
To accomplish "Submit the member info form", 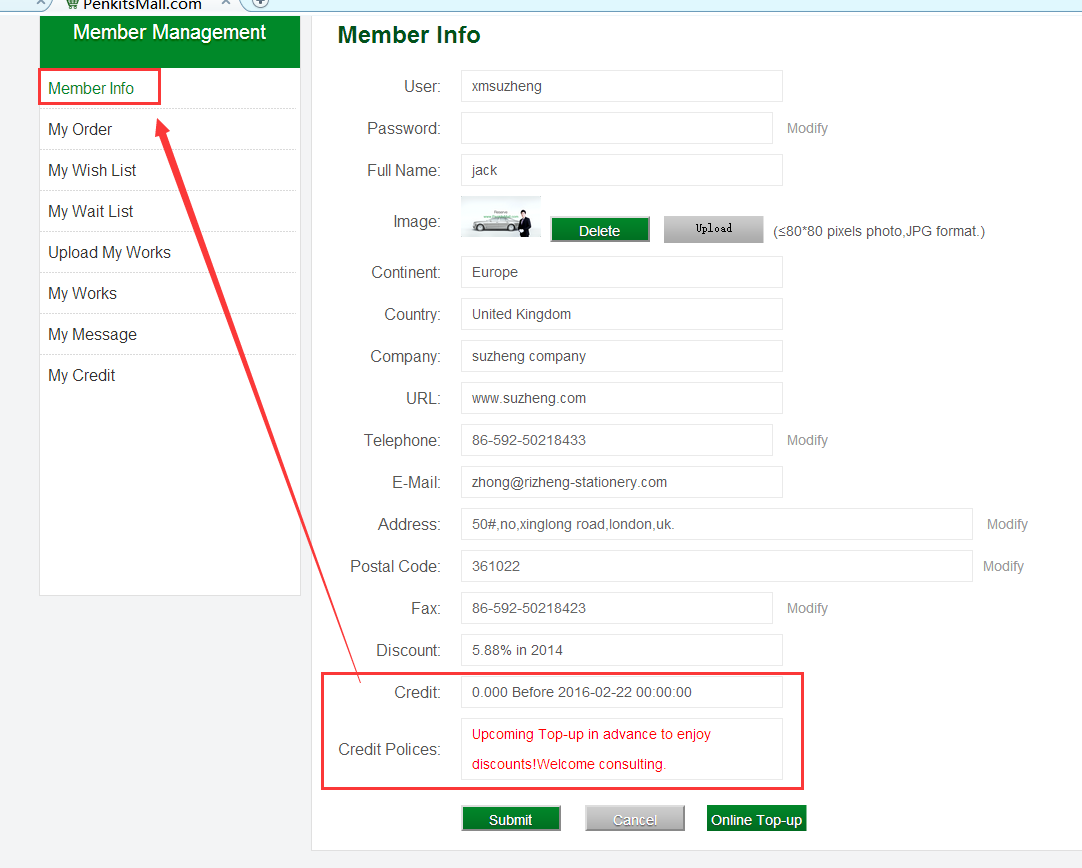I will pyautogui.click(x=511, y=819).
